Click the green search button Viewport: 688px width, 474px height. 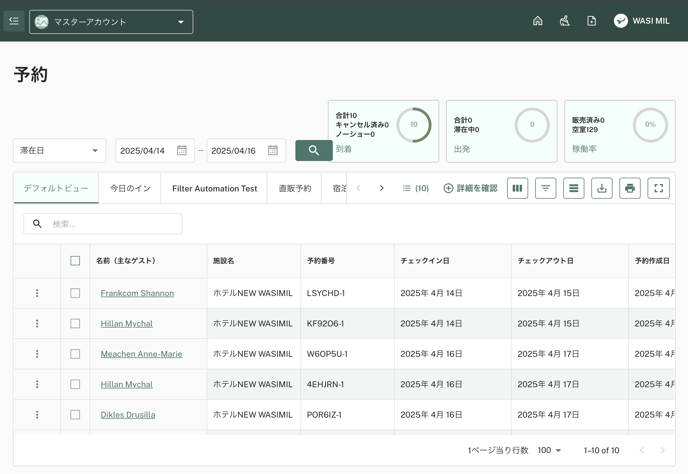tap(314, 150)
